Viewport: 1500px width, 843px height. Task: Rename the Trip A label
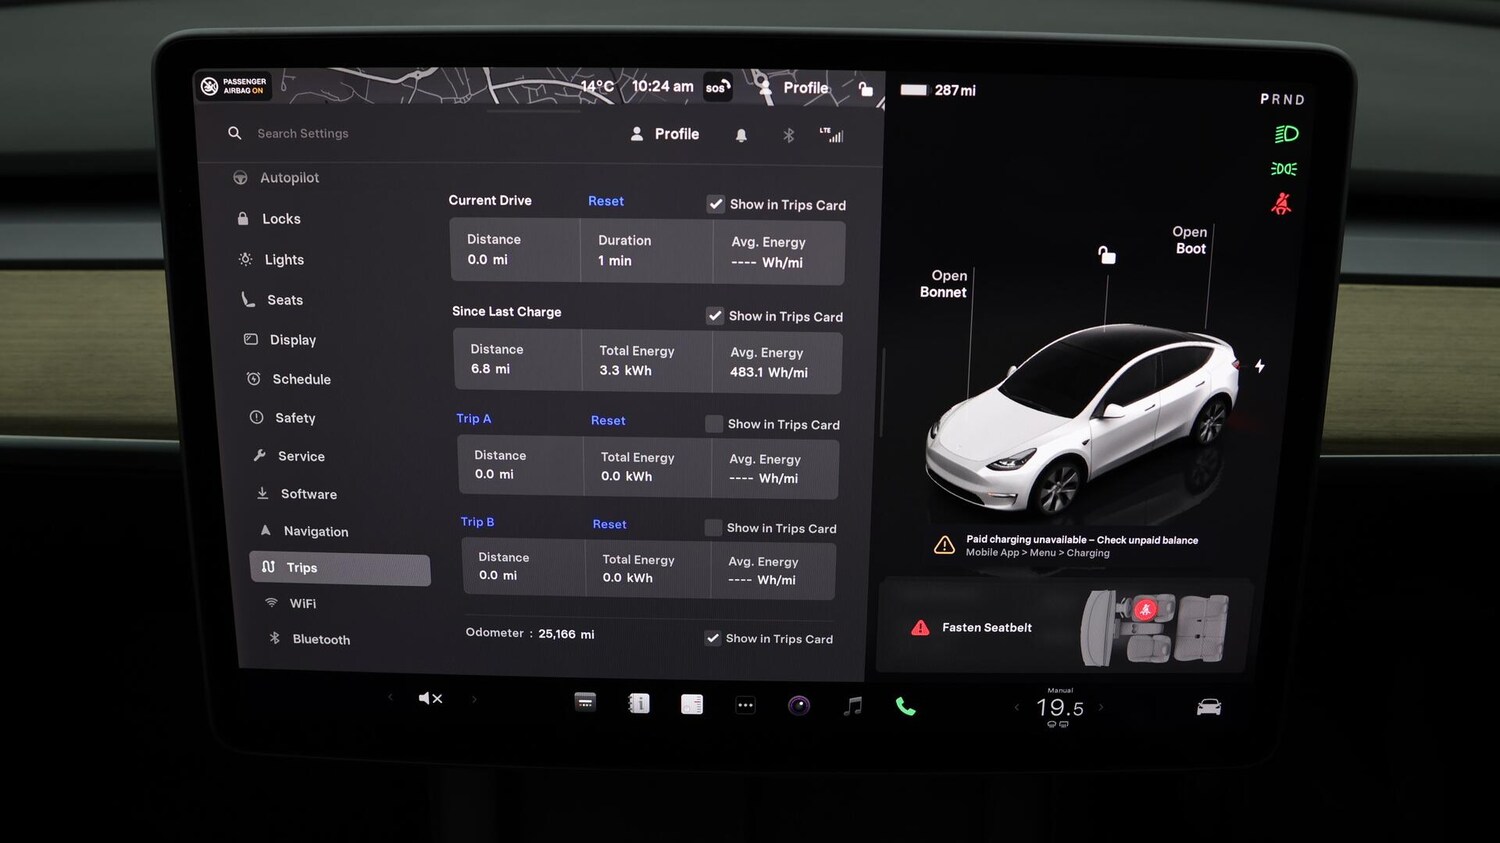474,419
